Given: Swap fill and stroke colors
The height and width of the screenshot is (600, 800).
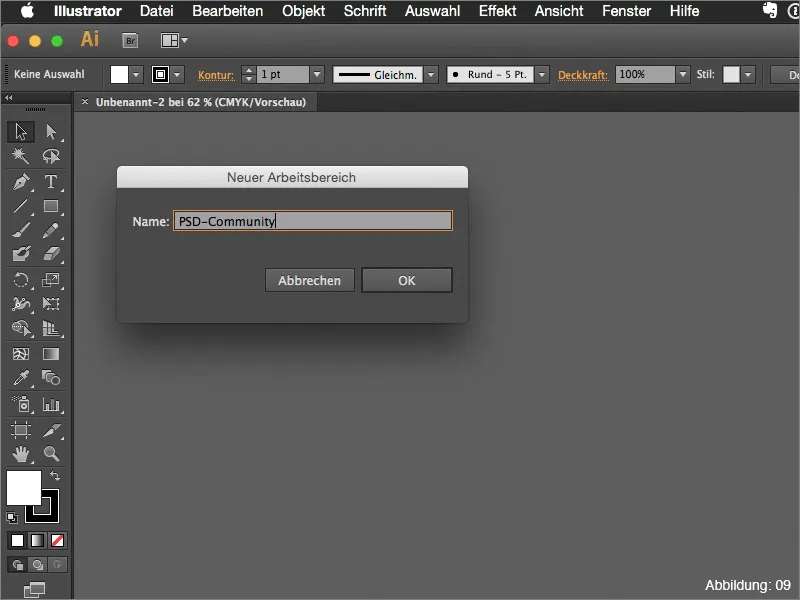Looking at the screenshot, I should tap(55, 476).
